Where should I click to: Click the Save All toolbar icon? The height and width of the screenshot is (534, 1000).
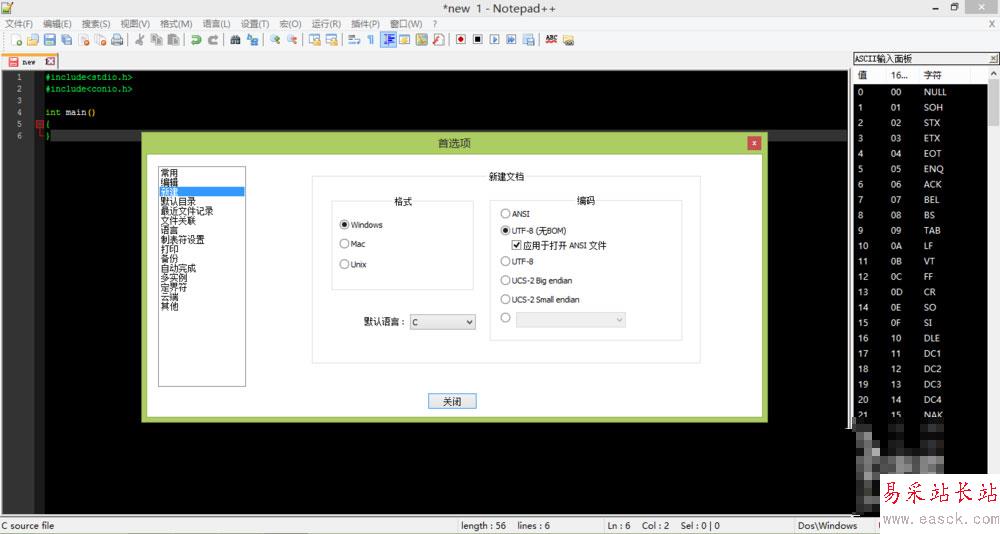coord(66,40)
